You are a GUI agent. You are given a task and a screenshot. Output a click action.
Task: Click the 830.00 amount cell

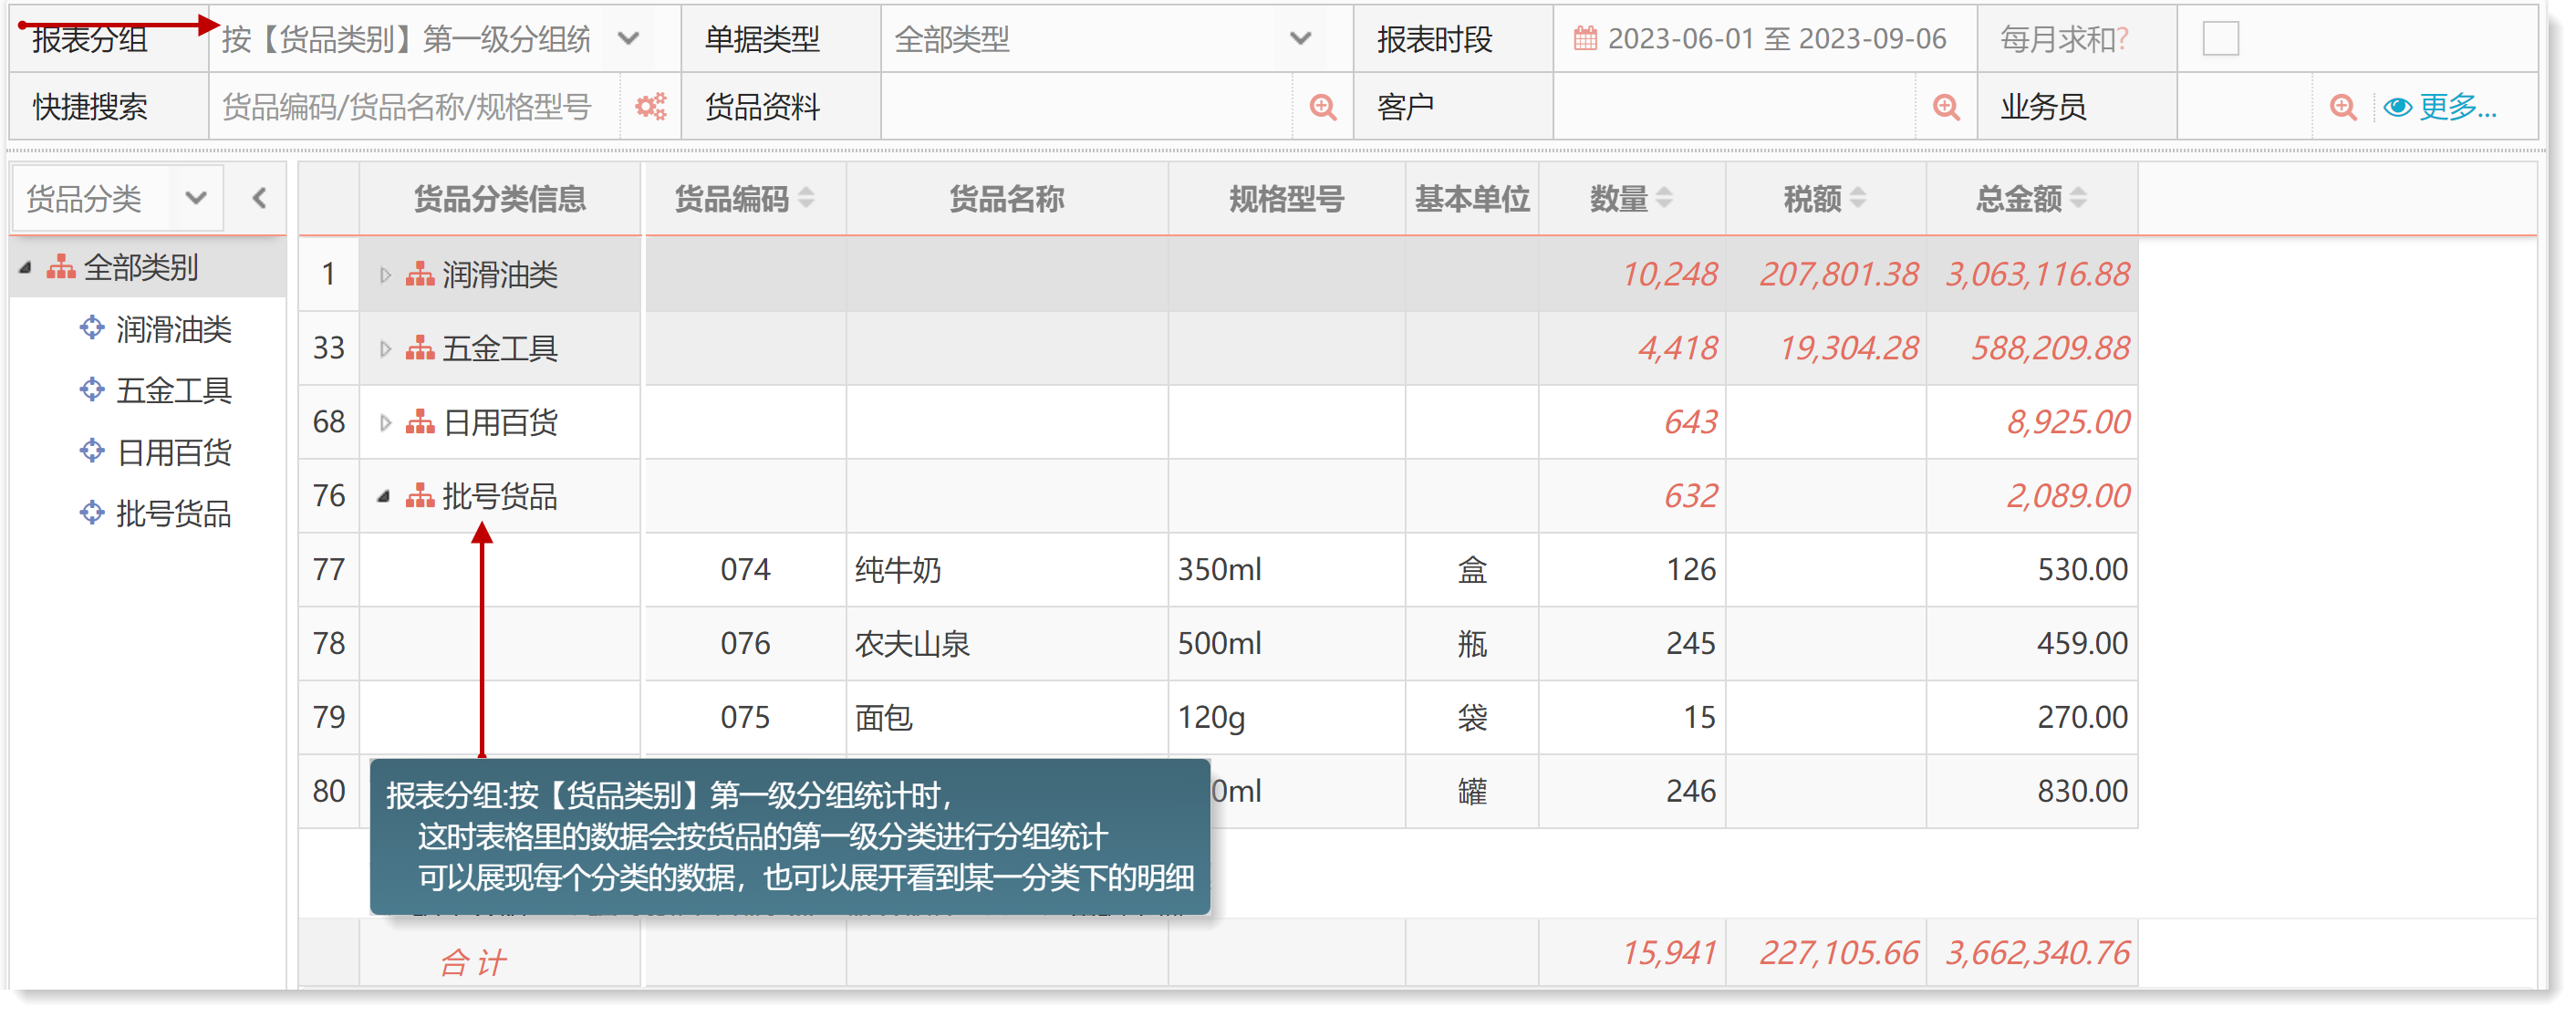tap(2032, 792)
